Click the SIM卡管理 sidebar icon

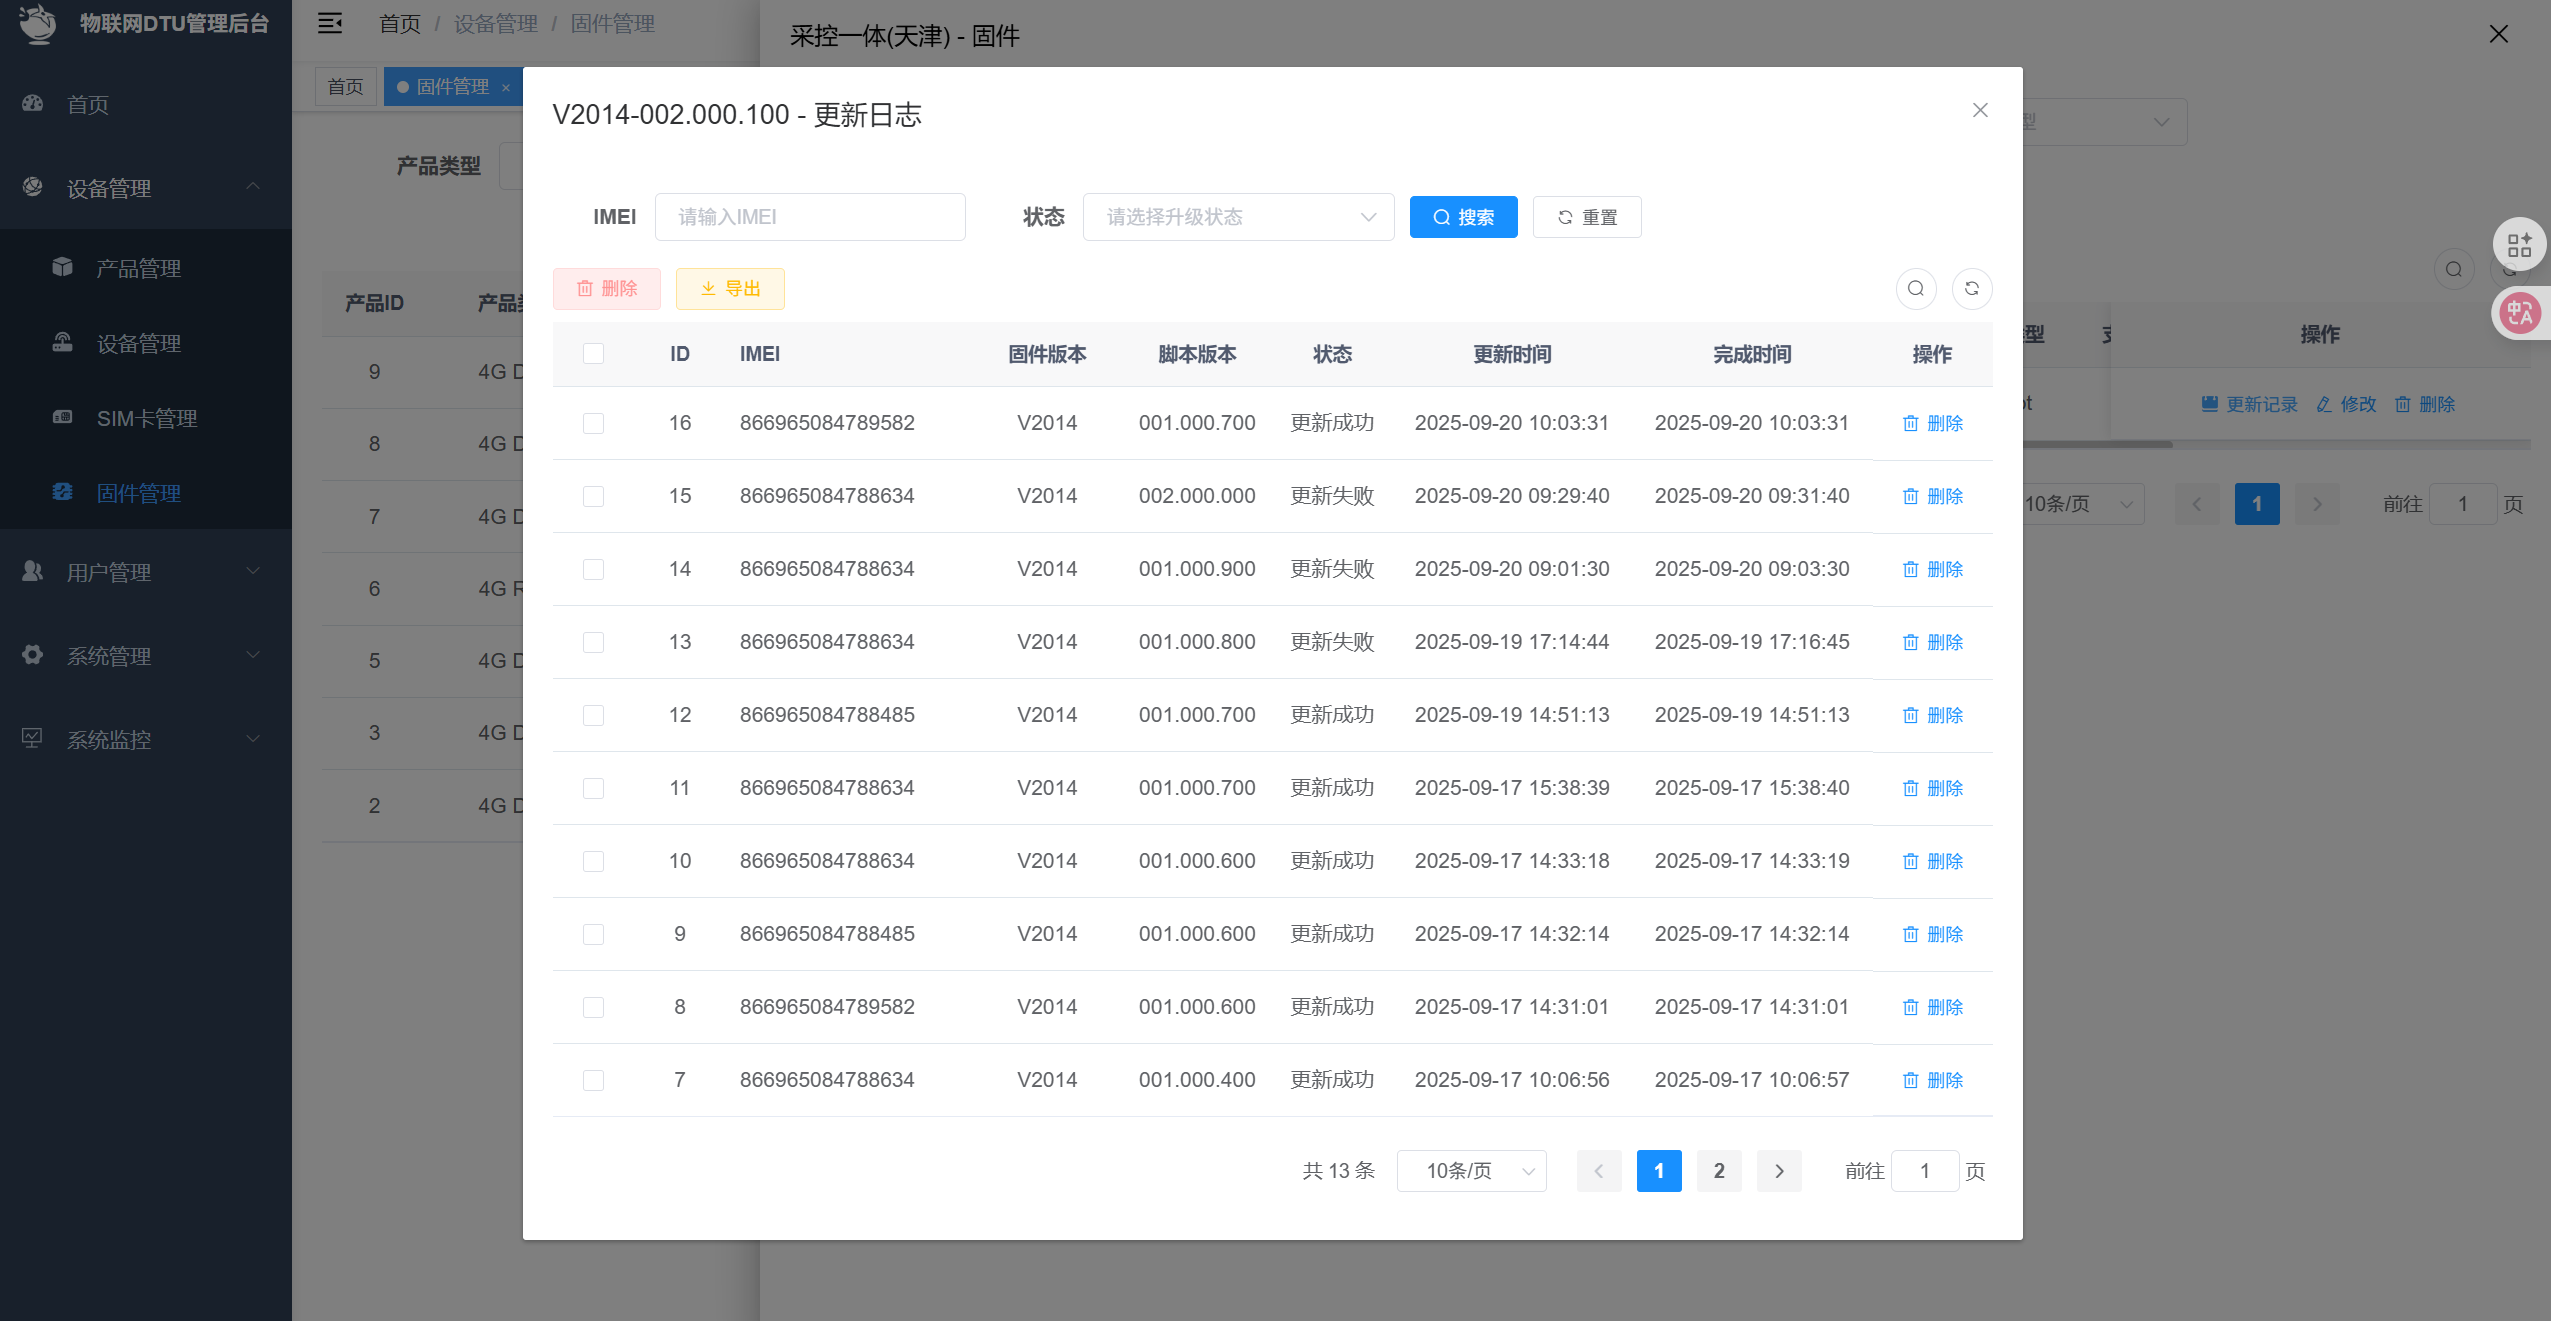(x=62, y=417)
